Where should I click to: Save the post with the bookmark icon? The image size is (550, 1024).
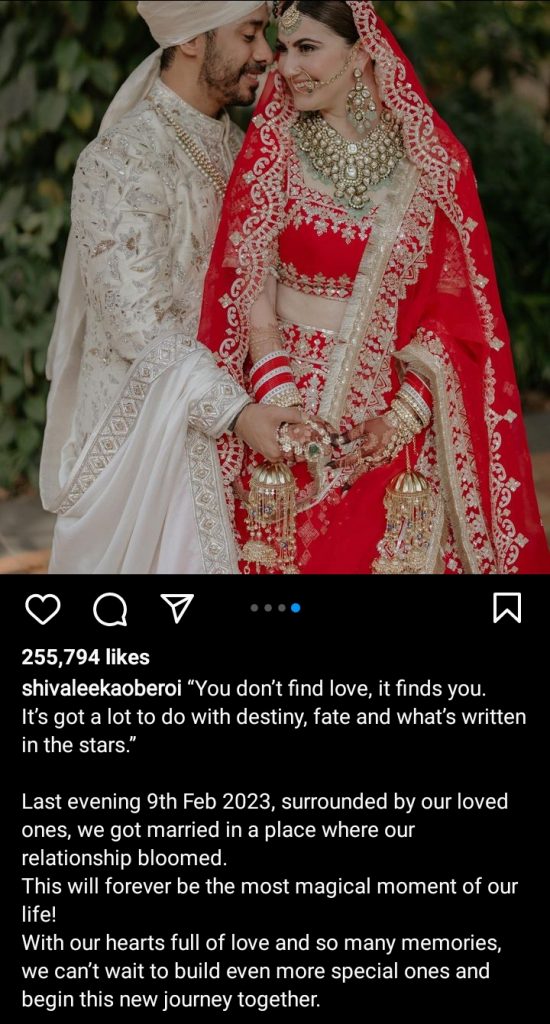tap(506, 608)
